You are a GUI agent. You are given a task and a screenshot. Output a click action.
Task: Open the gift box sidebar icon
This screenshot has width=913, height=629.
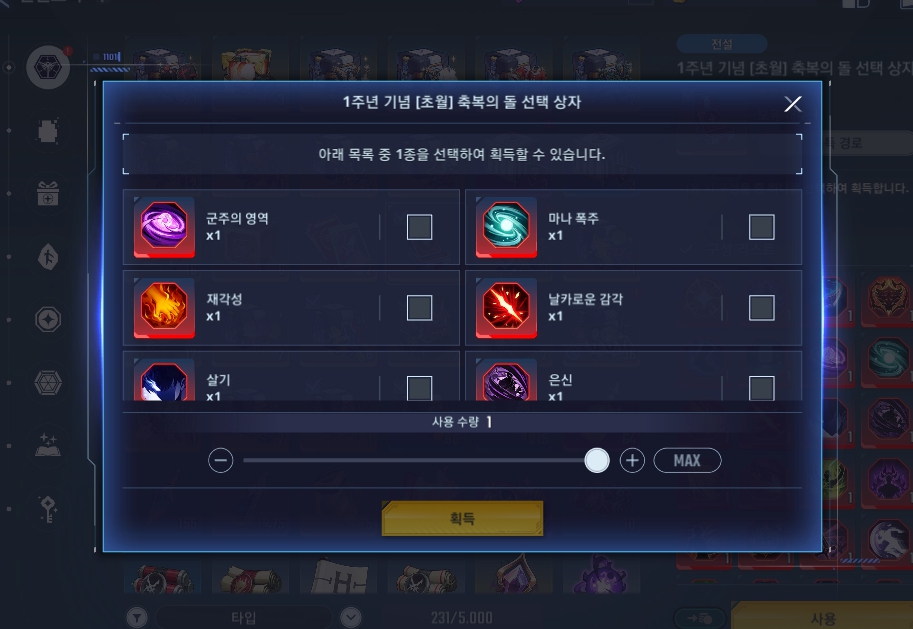coord(48,193)
